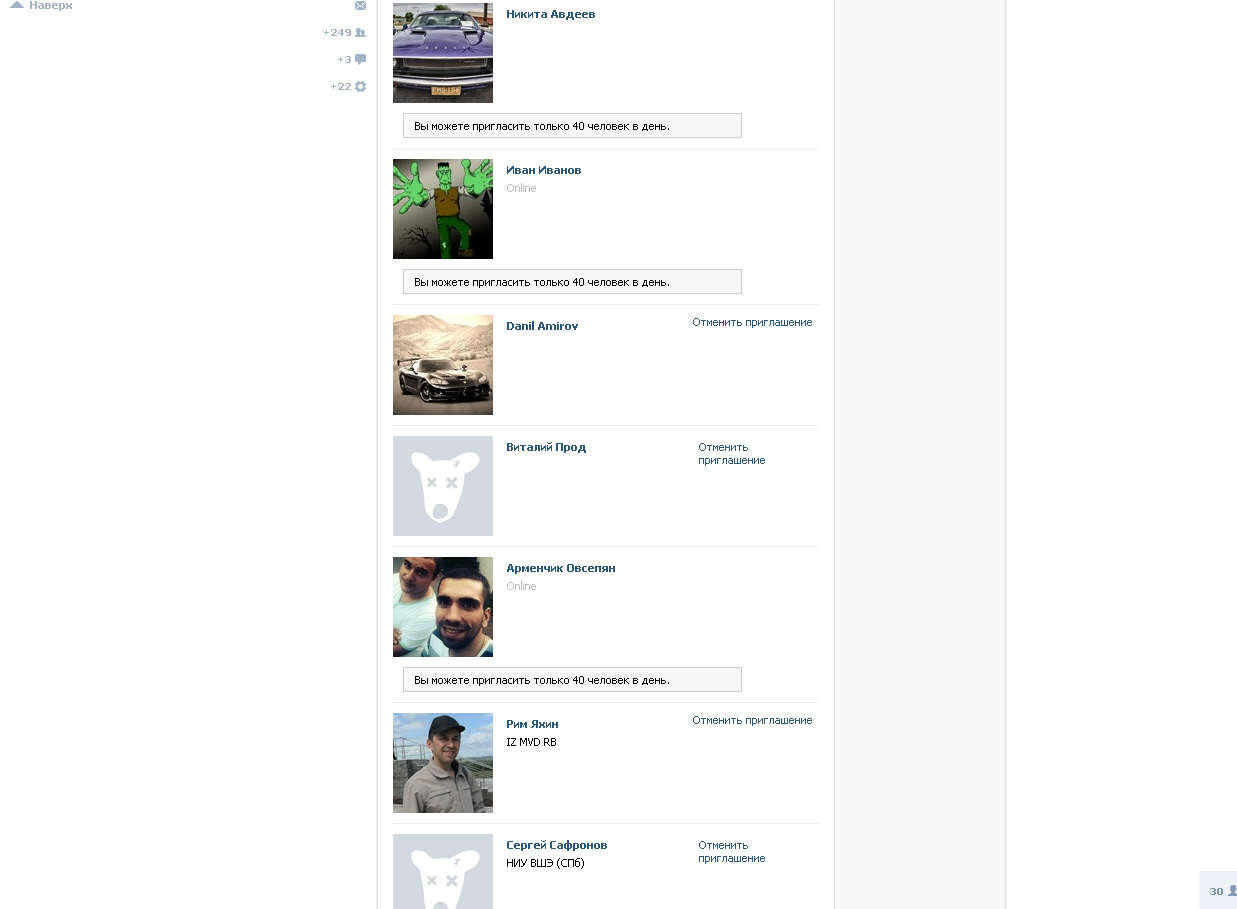This screenshot has height=909, width=1237.
Task: Open Danil Amirov's sports car avatar
Action: pyautogui.click(x=443, y=365)
